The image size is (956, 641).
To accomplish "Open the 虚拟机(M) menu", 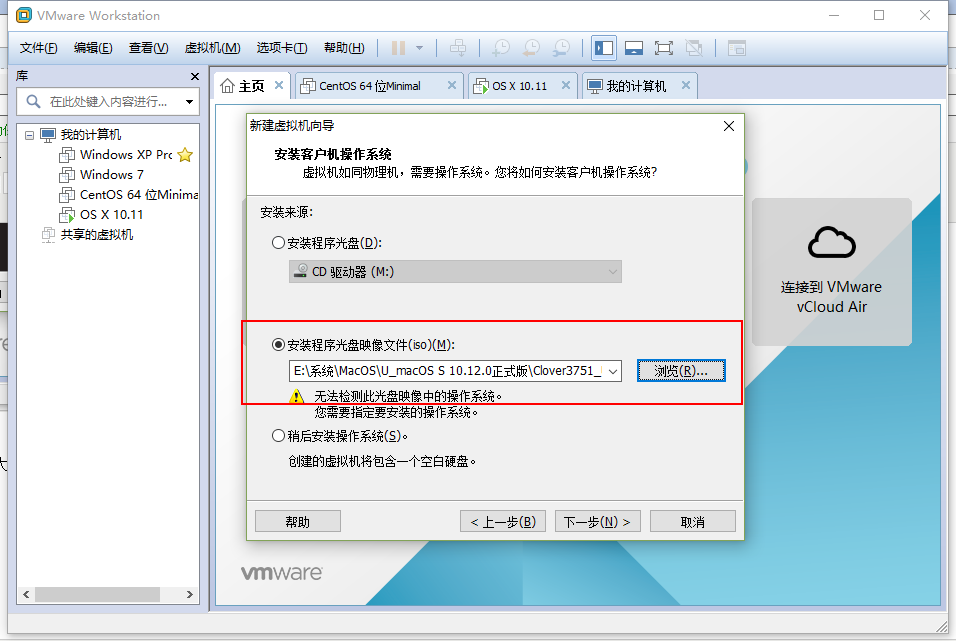I will point(212,48).
